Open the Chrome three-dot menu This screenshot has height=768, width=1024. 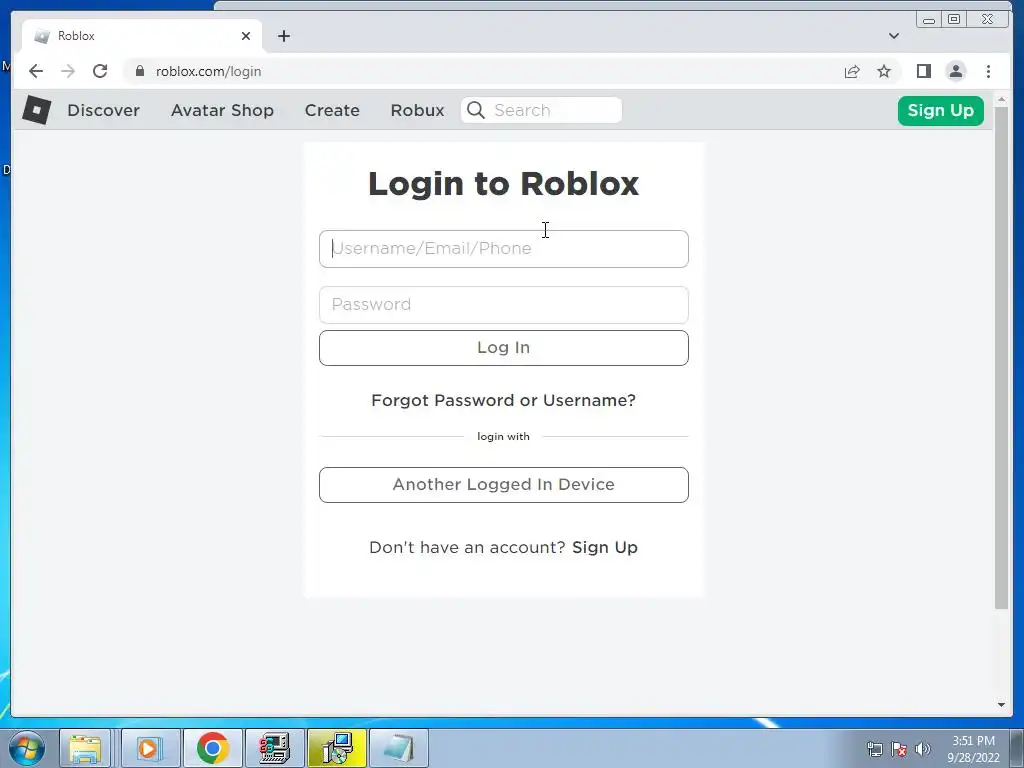click(988, 71)
